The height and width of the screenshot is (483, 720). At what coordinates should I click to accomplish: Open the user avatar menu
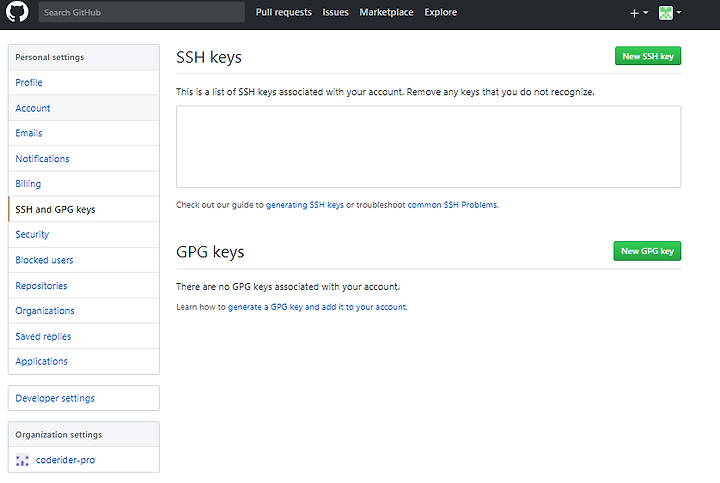click(669, 13)
